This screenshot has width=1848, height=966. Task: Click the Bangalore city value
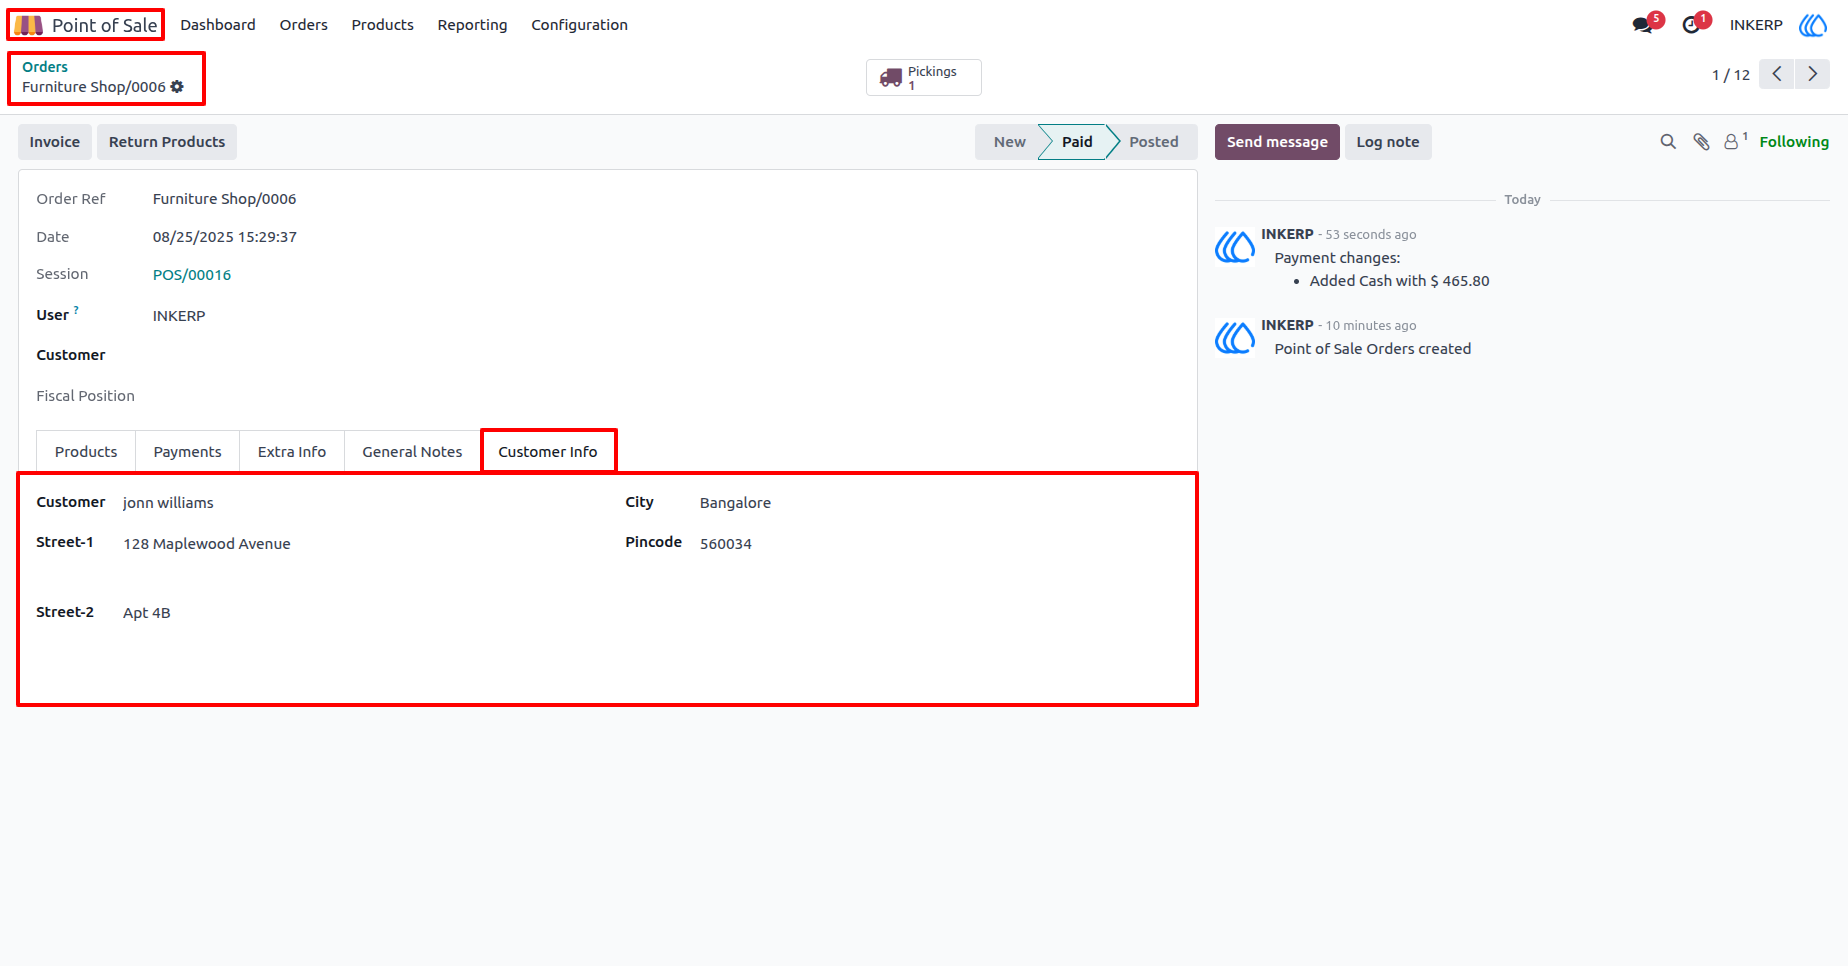tap(735, 503)
